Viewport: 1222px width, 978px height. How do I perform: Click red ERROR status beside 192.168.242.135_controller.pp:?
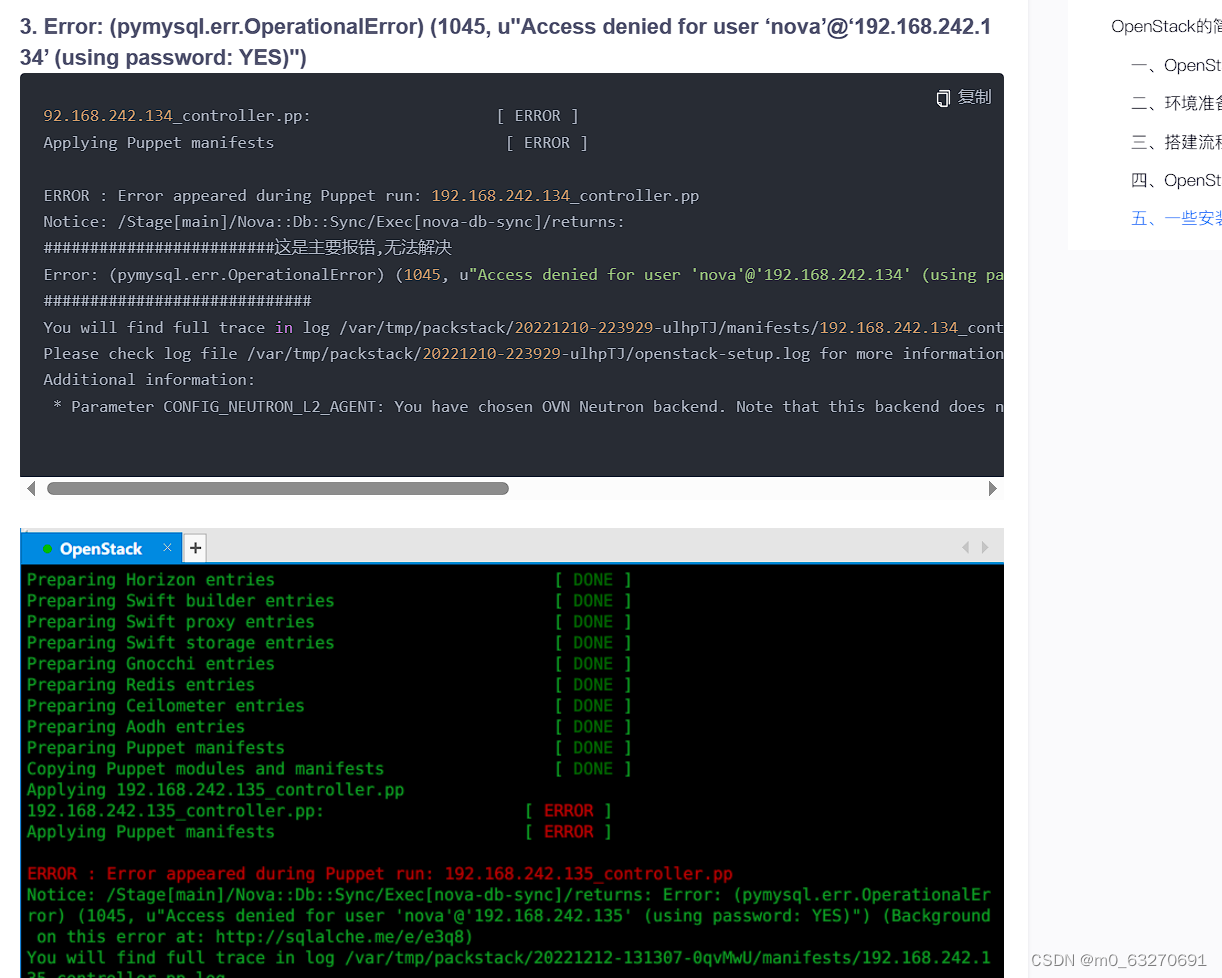pos(568,811)
